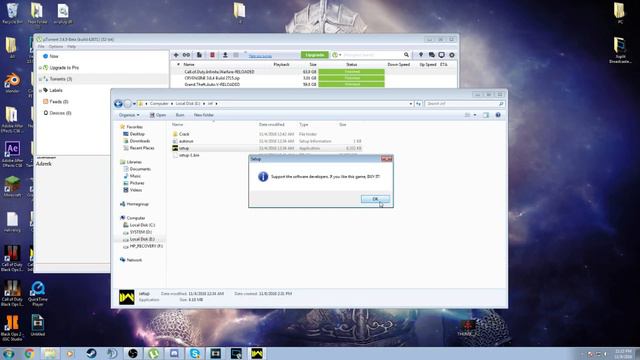Click Burn in Explorer toolbar

coord(180,115)
